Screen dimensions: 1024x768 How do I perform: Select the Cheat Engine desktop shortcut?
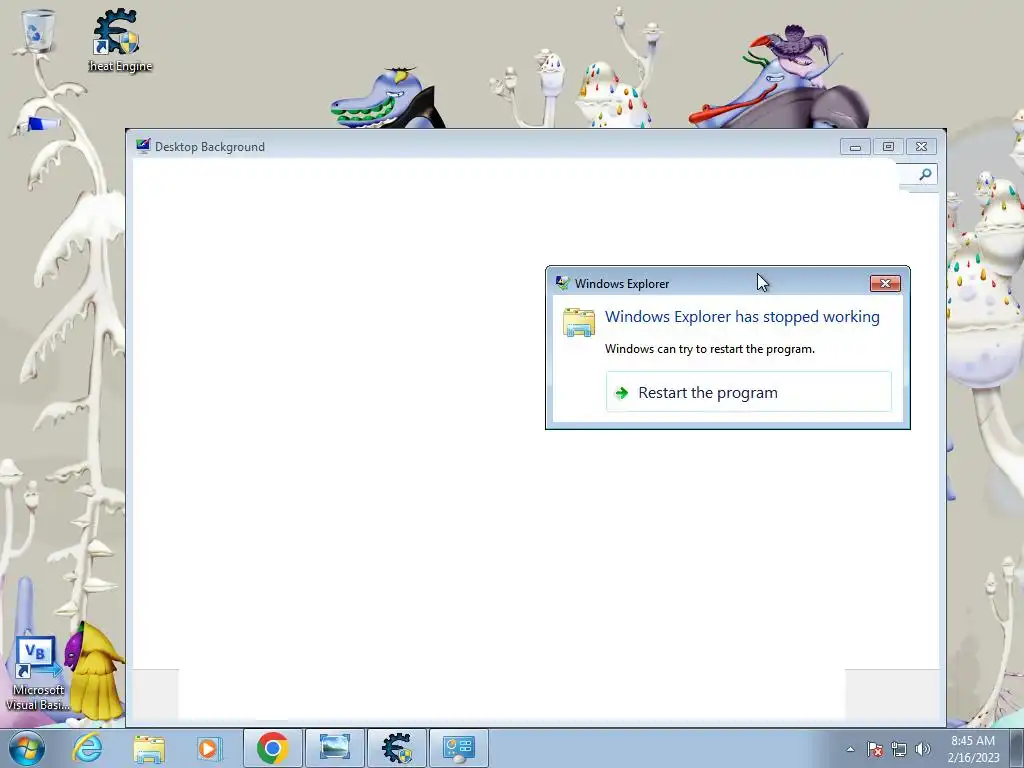point(119,39)
